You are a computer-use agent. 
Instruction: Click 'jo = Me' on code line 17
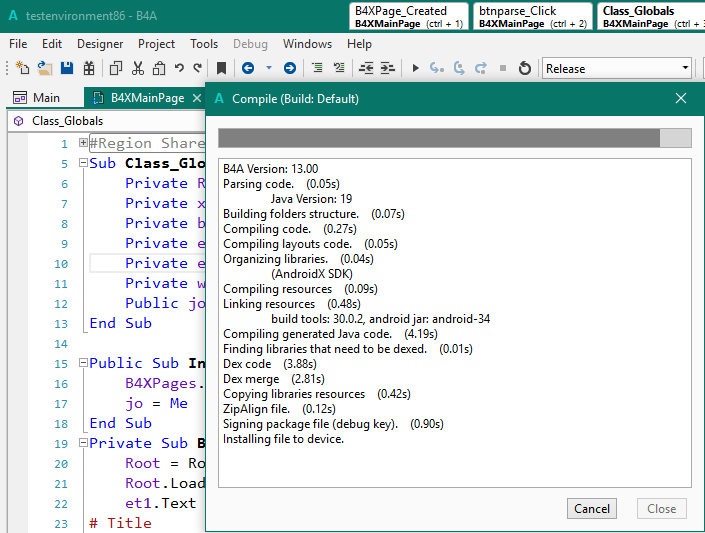156,403
